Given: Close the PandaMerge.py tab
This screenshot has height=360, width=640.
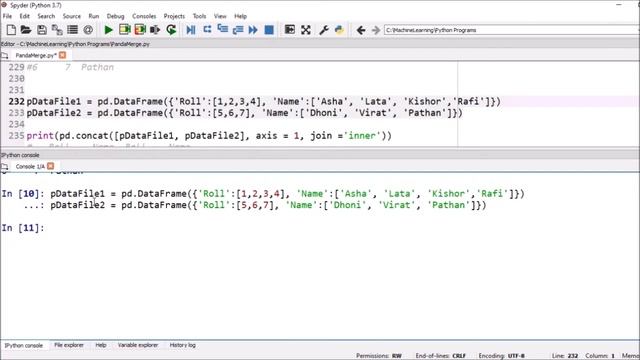Looking at the screenshot, I should (62, 55).
